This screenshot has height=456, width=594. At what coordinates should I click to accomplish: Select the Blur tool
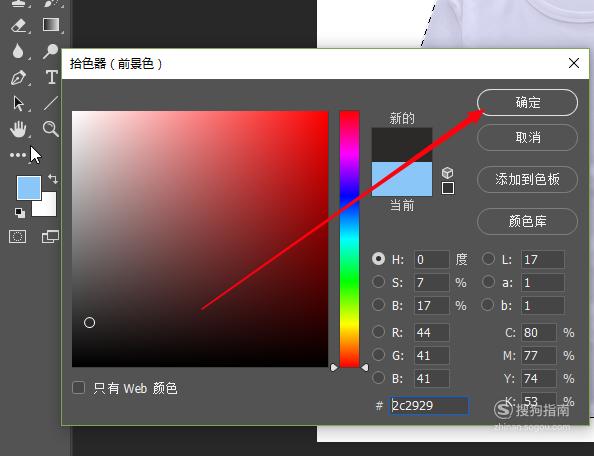coord(18,51)
